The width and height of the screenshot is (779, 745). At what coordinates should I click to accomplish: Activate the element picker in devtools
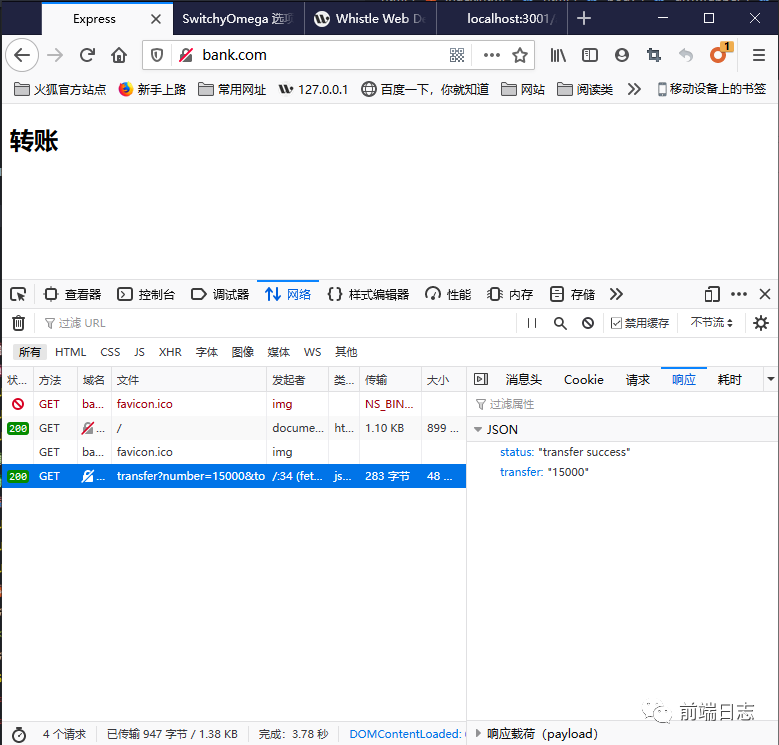point(18,295)
